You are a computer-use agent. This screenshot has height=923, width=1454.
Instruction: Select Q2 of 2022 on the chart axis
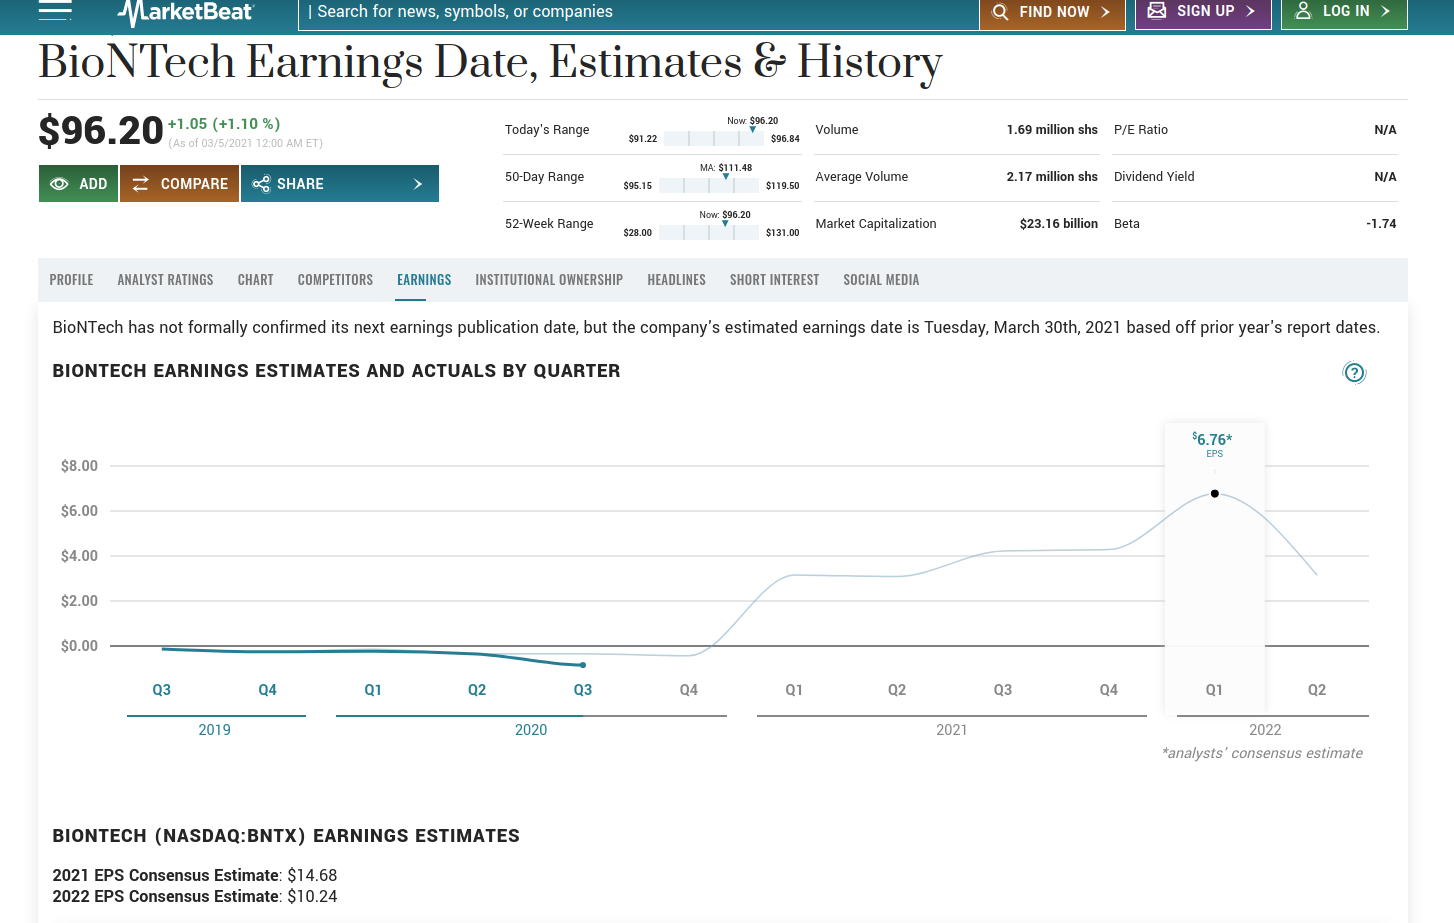pos(1317,690)
